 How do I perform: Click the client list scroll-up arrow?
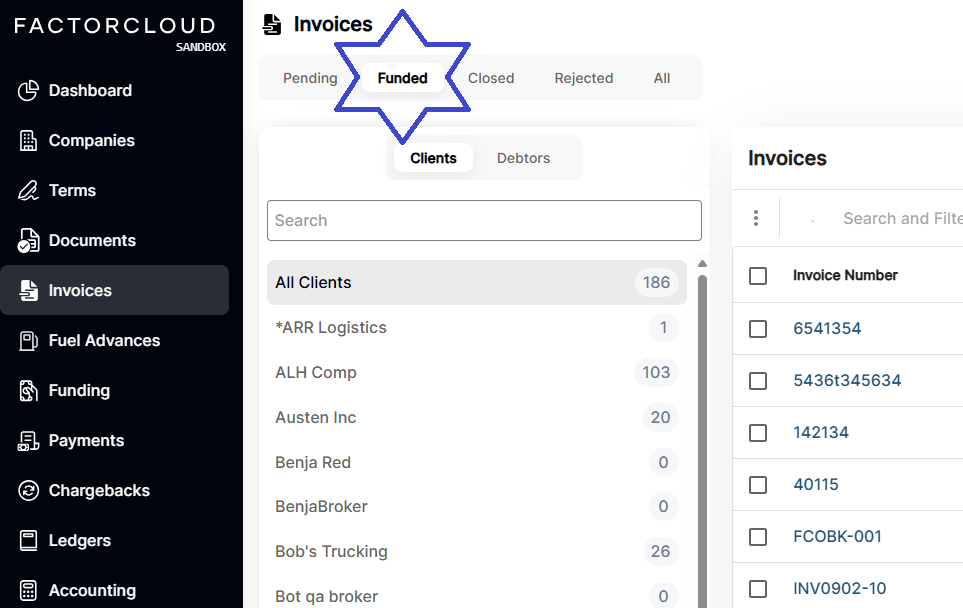[703, 264]
